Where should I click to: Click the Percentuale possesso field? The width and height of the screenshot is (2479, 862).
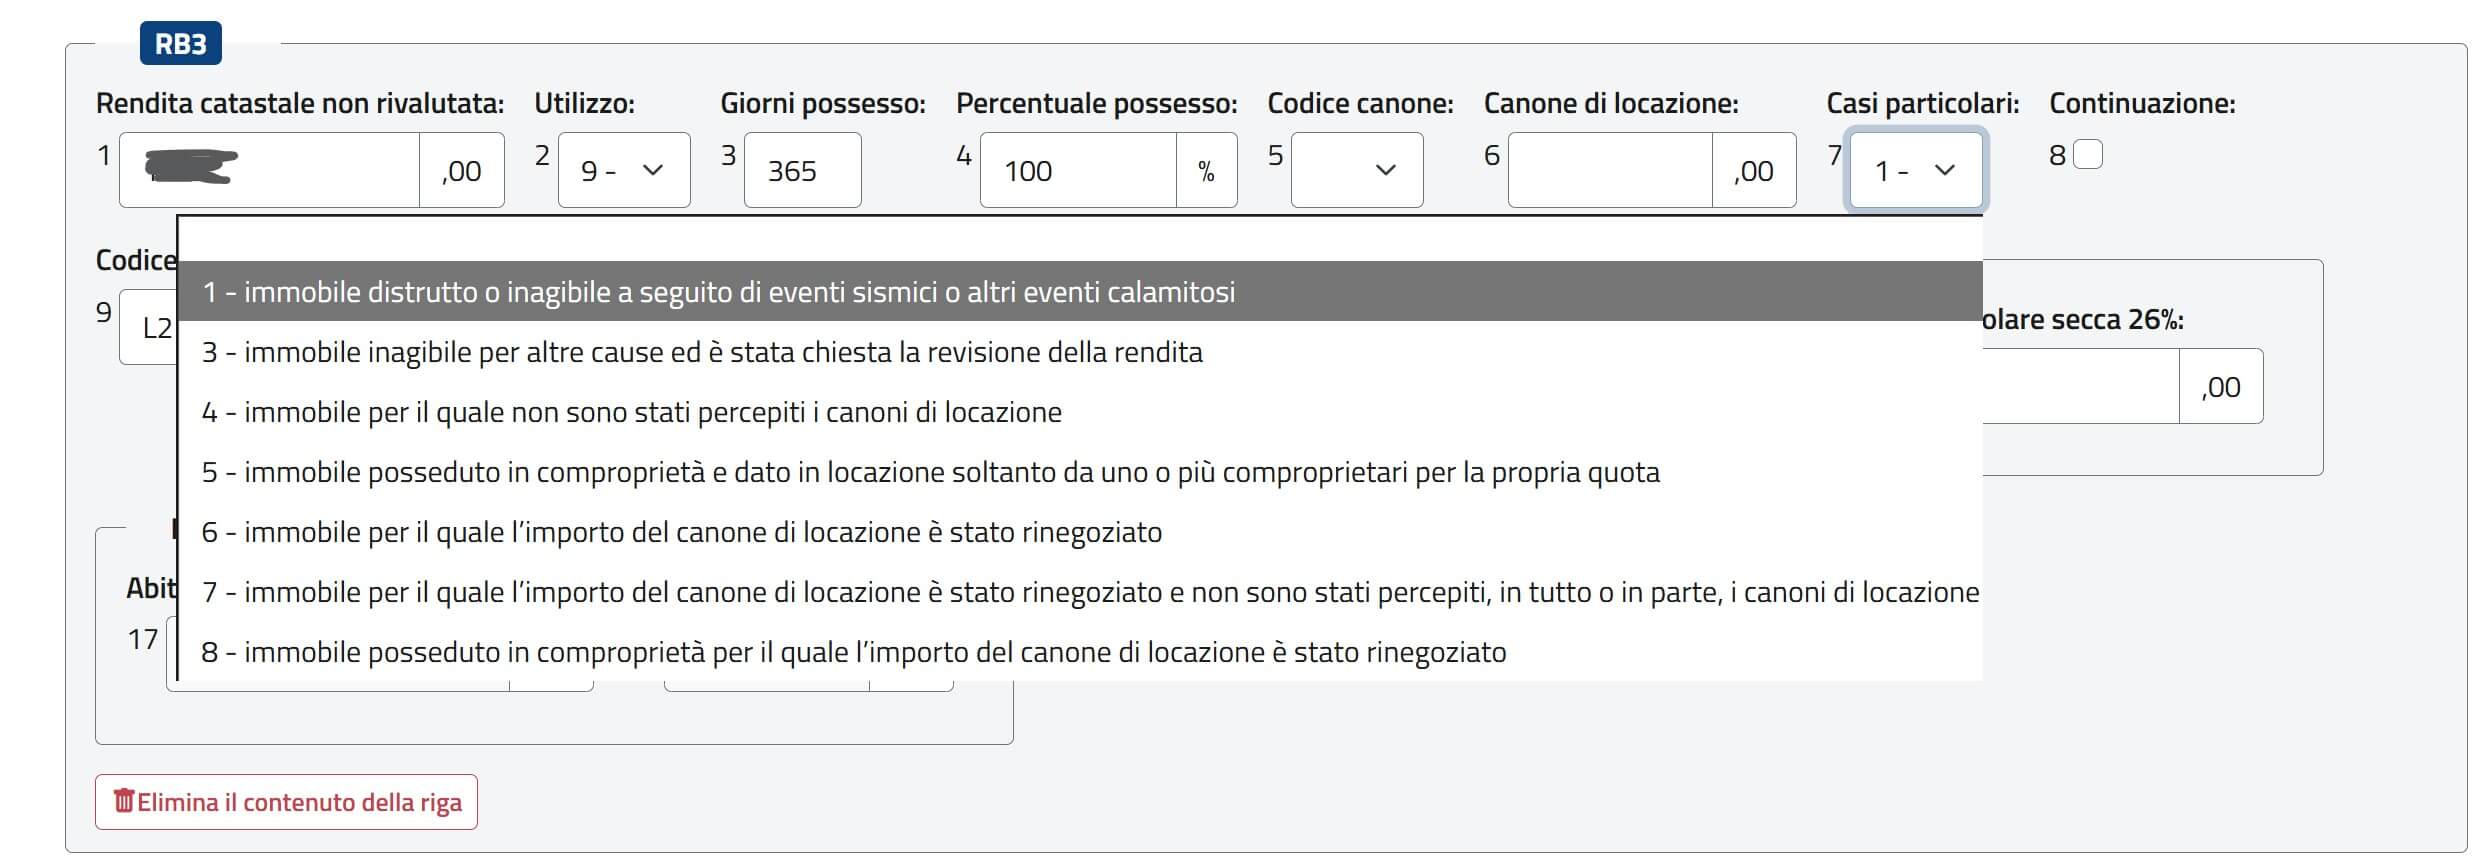click(x=1078, y=171)
